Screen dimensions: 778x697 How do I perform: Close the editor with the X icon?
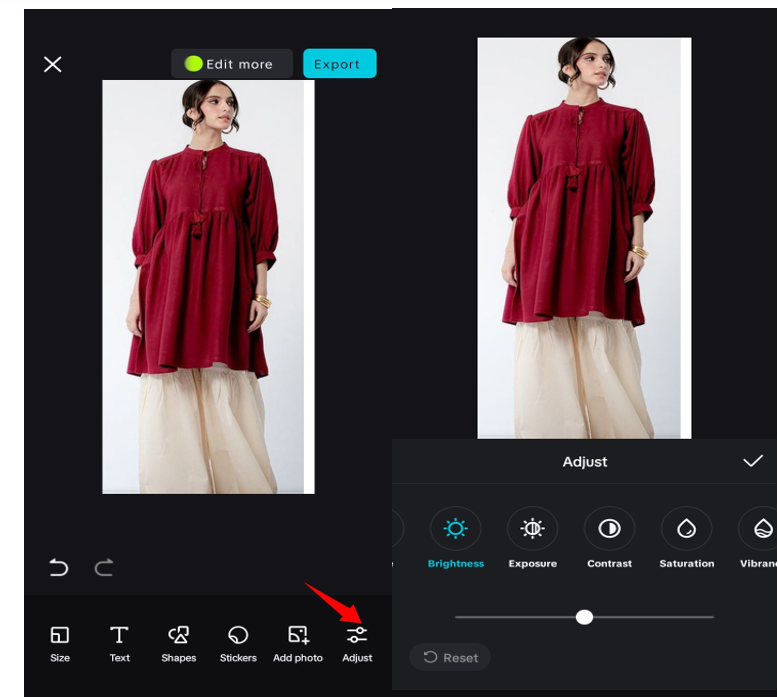pos(53,64)
